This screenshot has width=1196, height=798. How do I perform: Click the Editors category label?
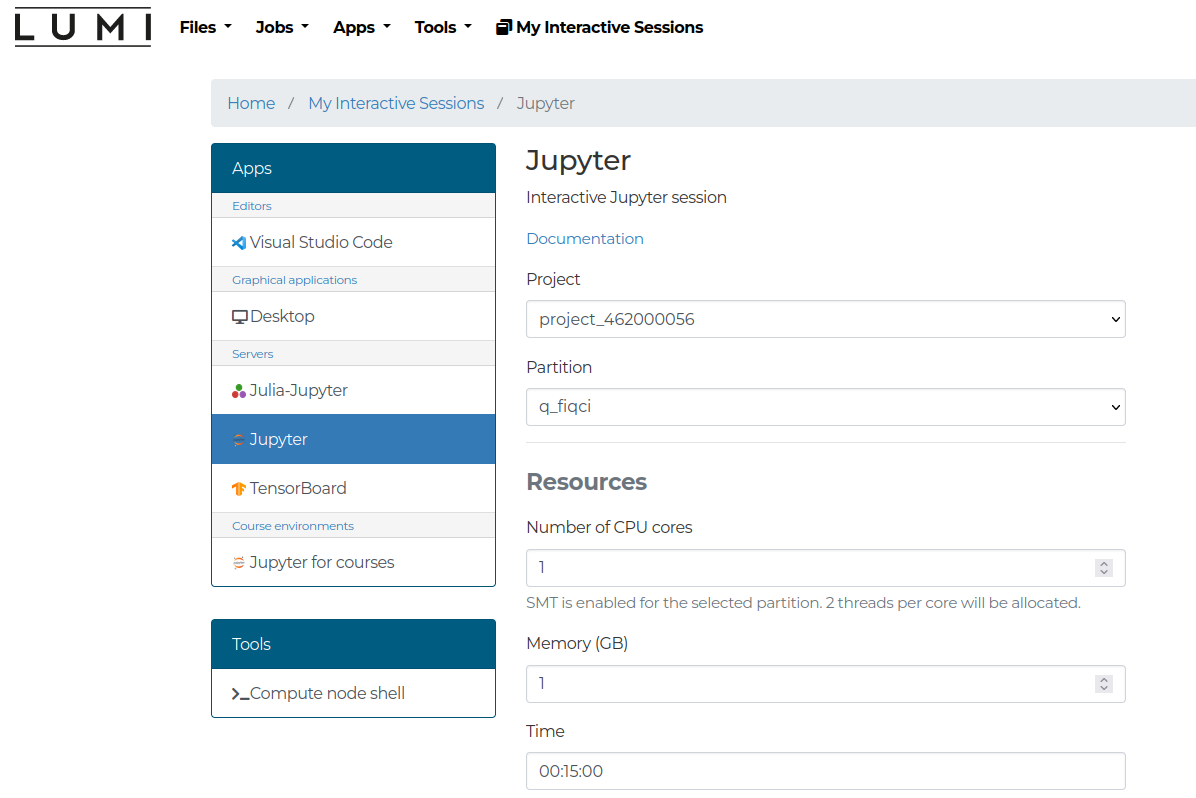[x=252, y=206]
